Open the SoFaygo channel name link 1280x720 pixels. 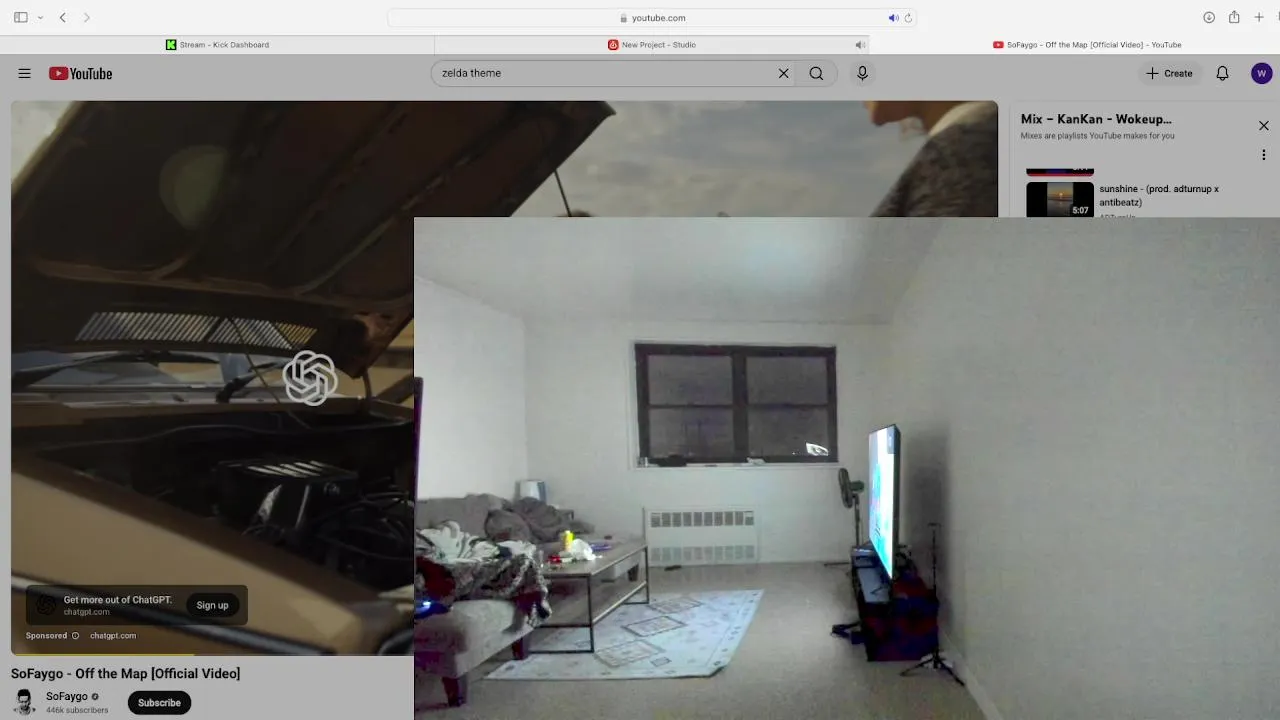pos(67,696)
